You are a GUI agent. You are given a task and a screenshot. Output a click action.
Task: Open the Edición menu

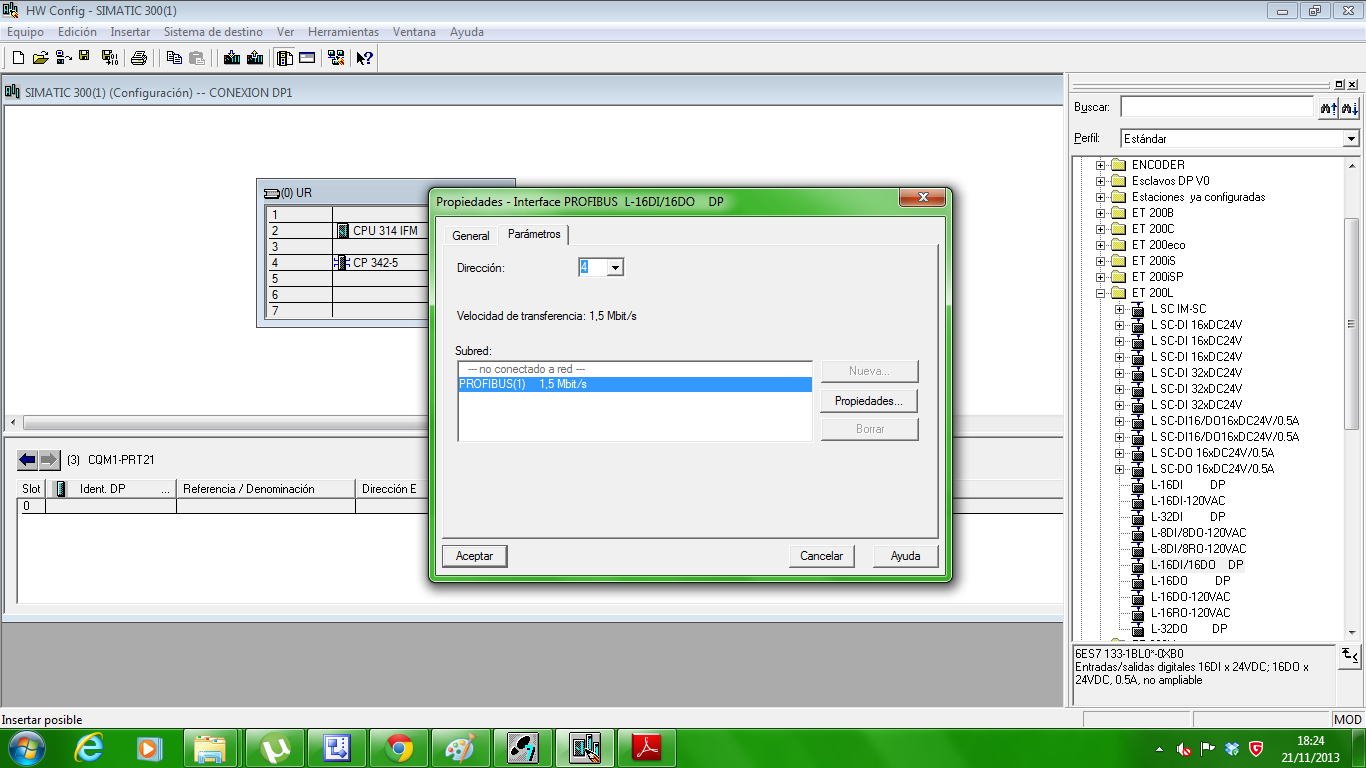click(x=77, y=32)
